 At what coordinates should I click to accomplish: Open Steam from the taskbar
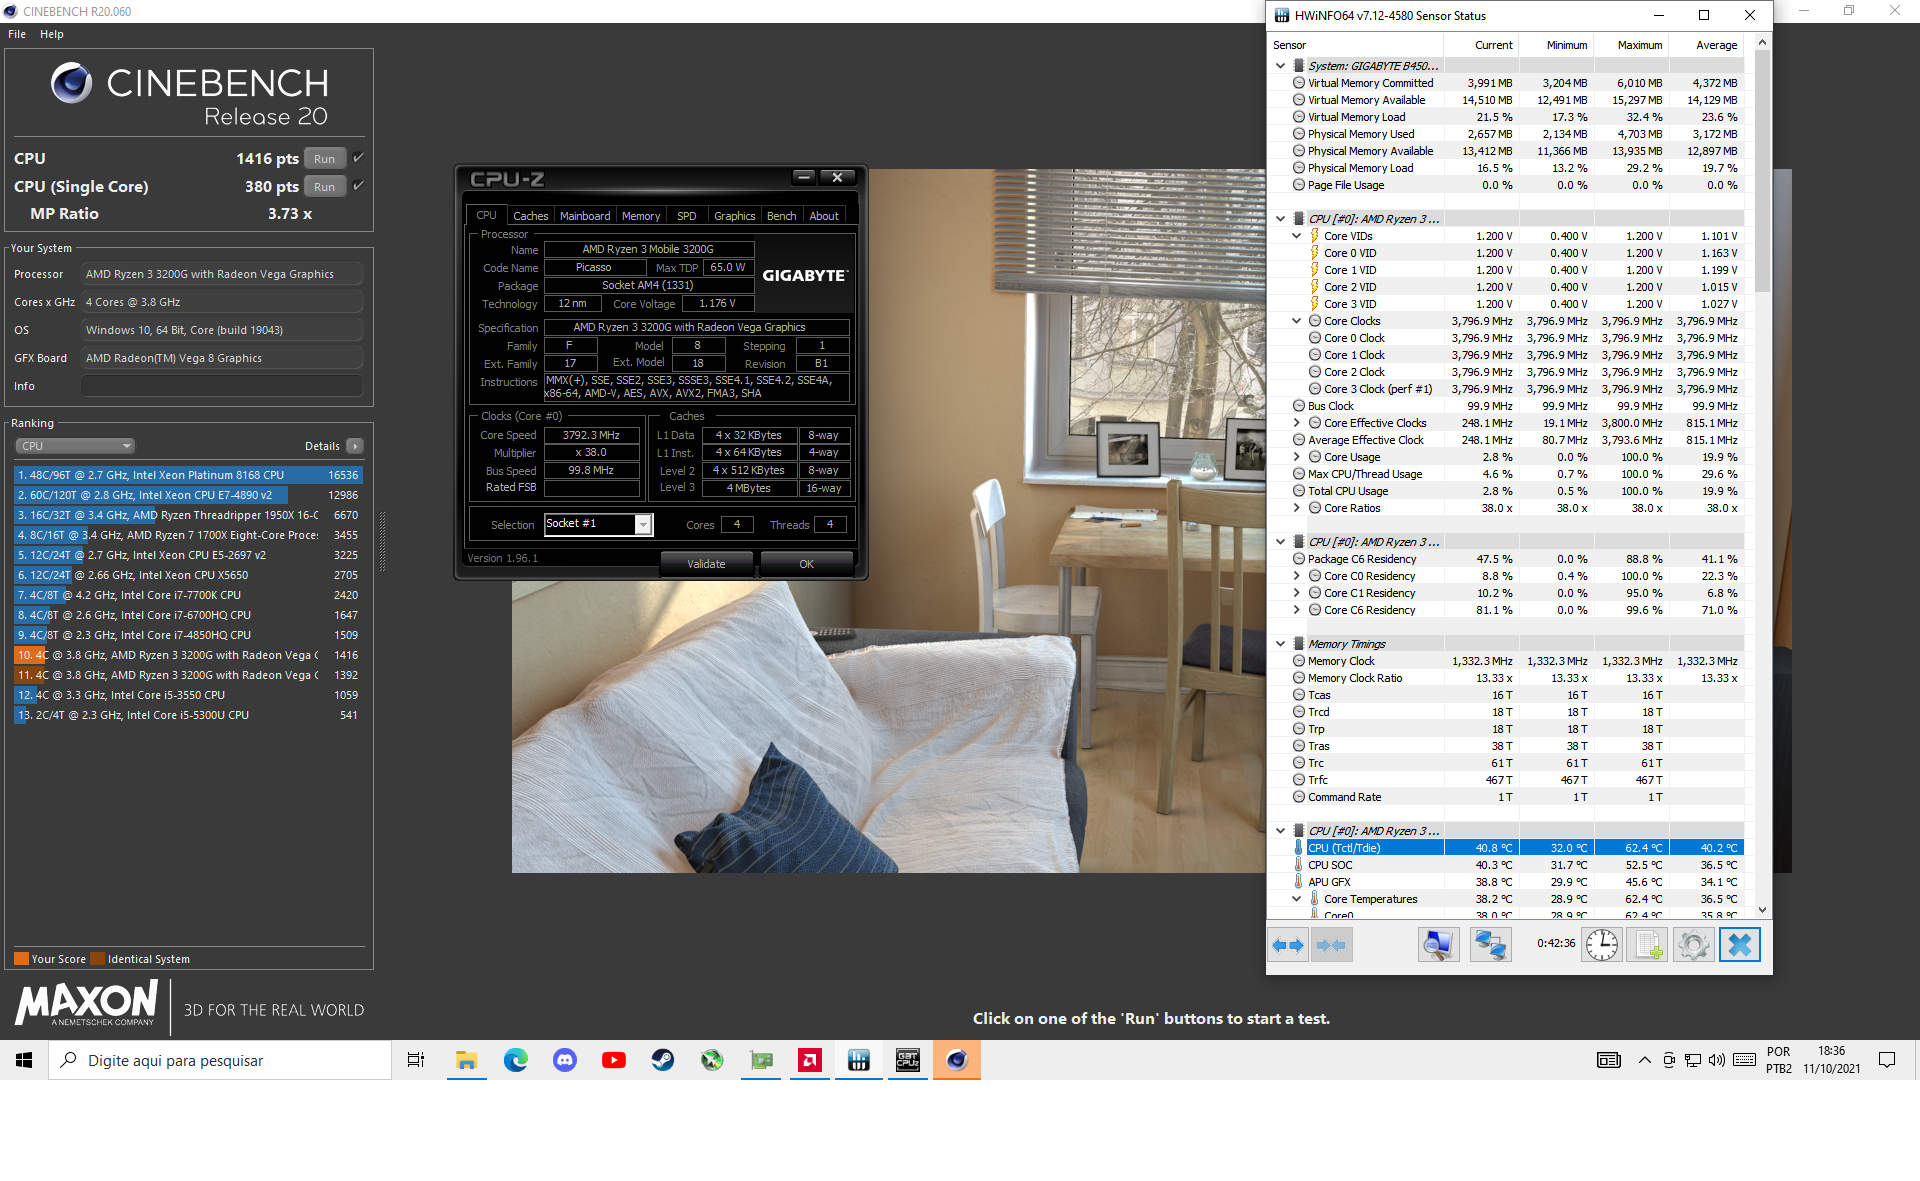[x=663, y=1060]
